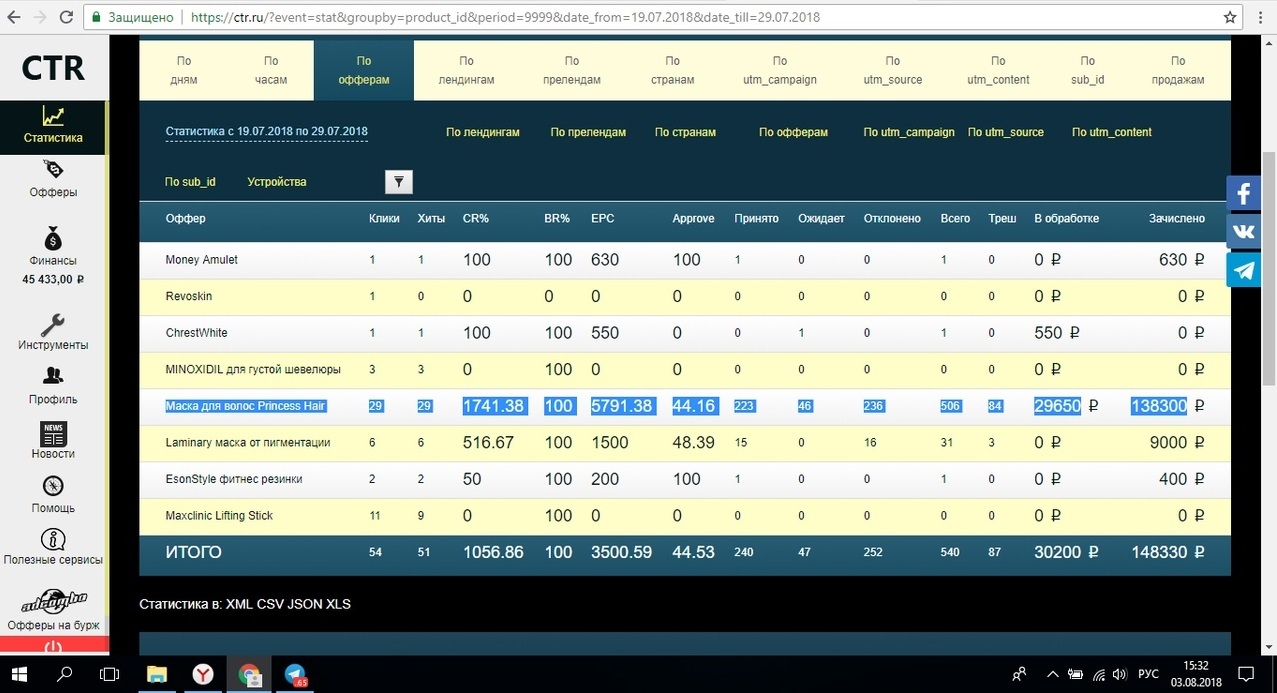Open File Explorer from the taskbar
1277x693 pixels.
[157, 674]
